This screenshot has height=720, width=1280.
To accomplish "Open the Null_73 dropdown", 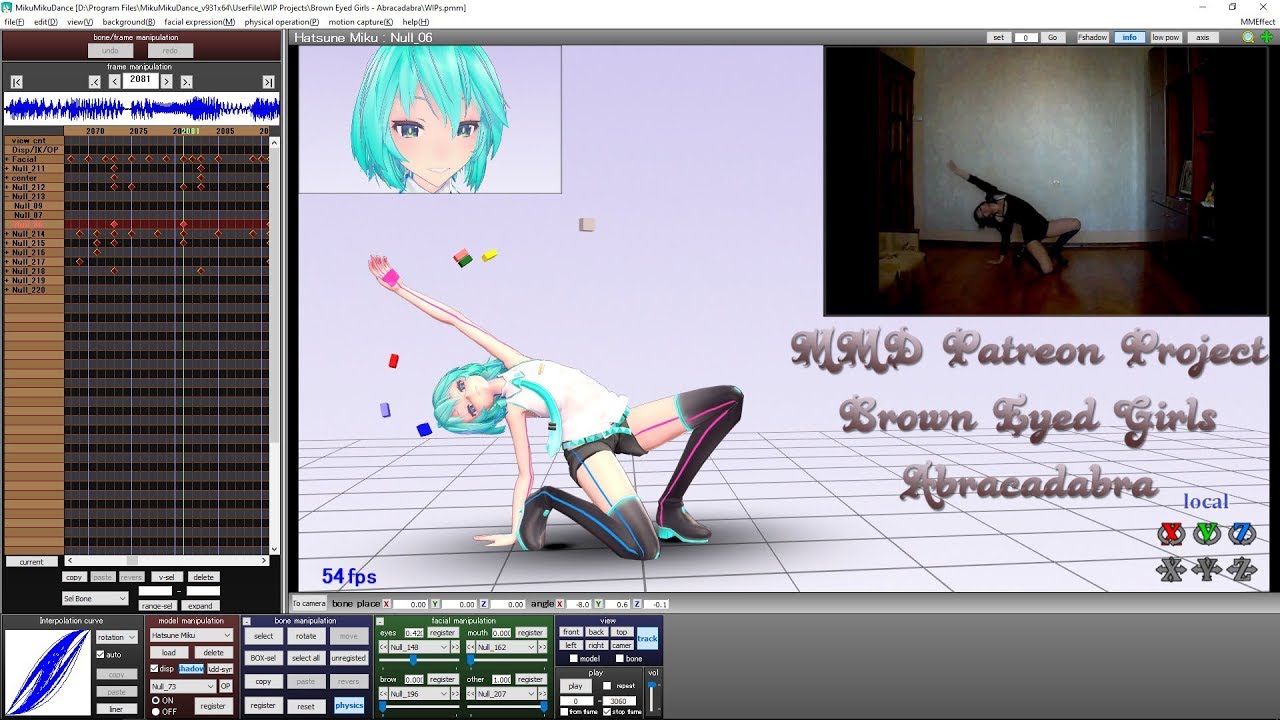I will 183,686.
